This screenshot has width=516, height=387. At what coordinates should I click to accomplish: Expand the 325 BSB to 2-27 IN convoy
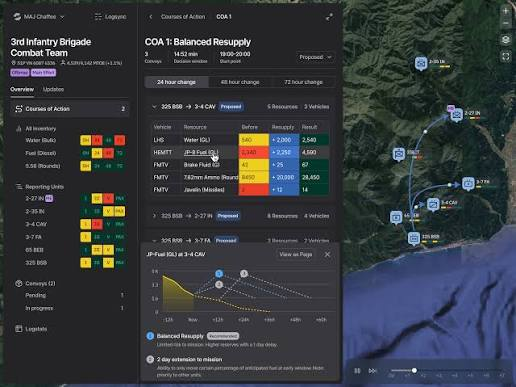point(154,216)
